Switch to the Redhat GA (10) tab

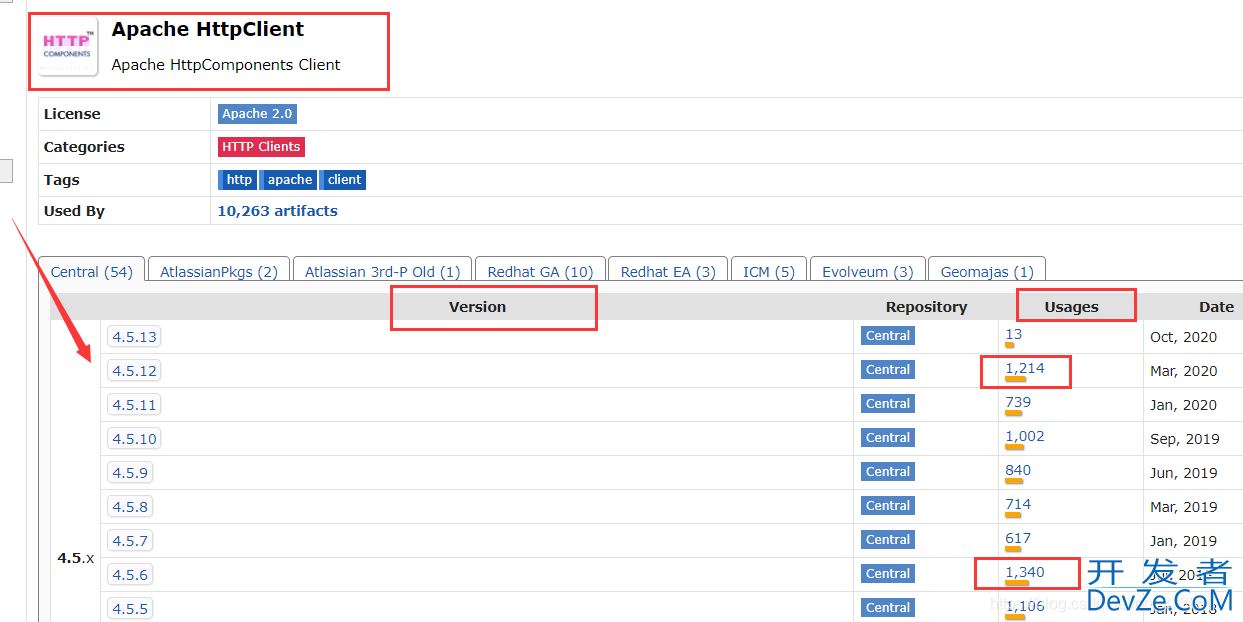tap(540, 271)
